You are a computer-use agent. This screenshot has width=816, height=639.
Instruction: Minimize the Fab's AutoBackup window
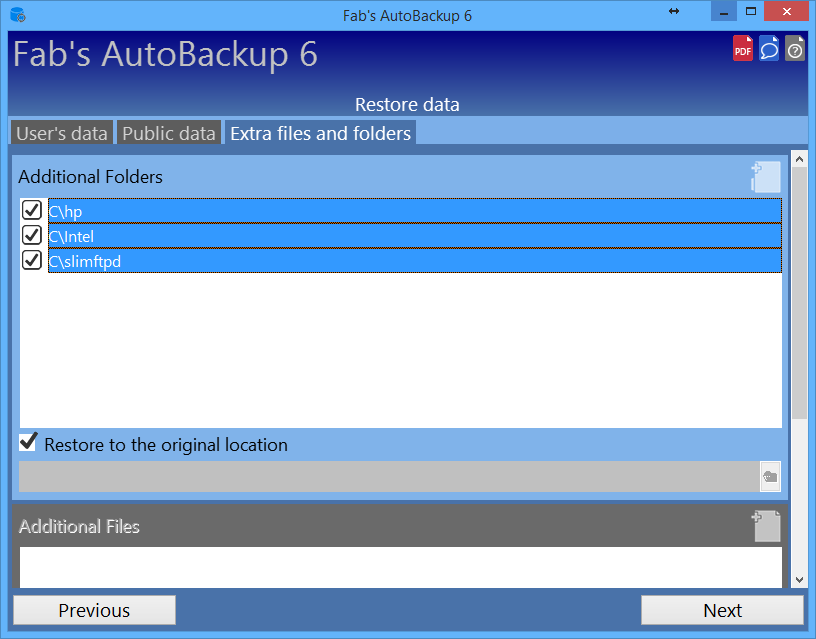coord(724,11)
